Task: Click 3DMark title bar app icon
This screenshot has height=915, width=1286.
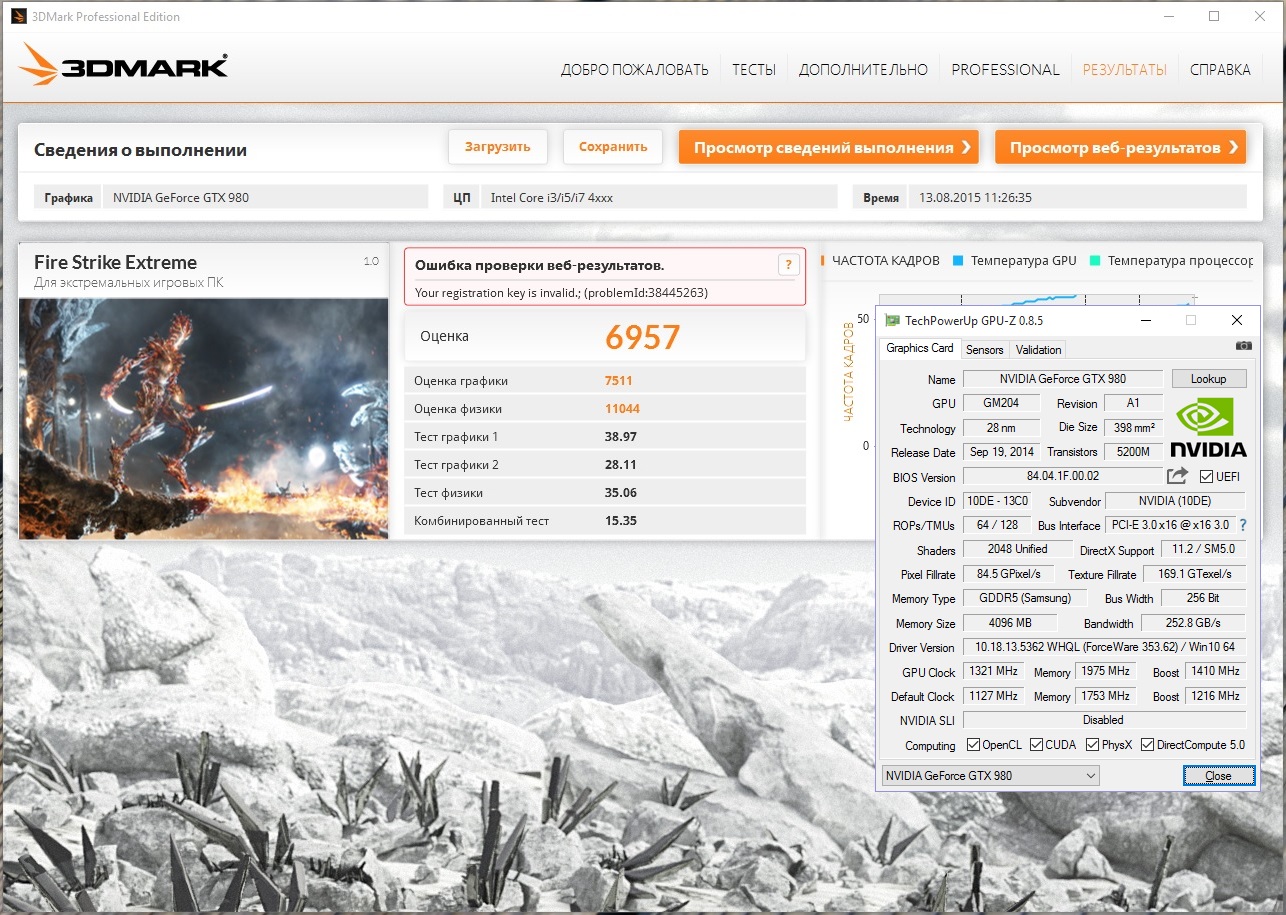Action: pos(18,16)
